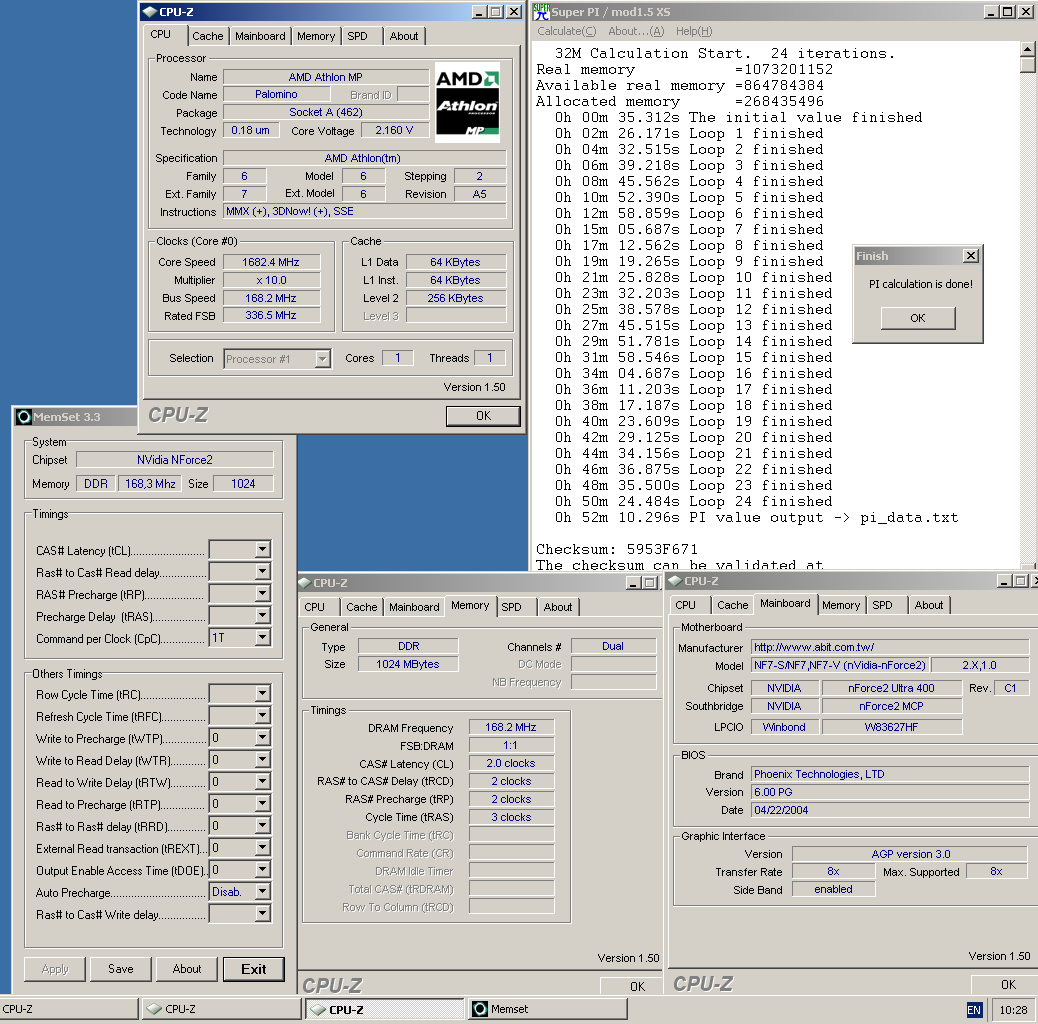
Task: Click Core Speed value 1682.4 MHz
Action: tap(271, 262)
